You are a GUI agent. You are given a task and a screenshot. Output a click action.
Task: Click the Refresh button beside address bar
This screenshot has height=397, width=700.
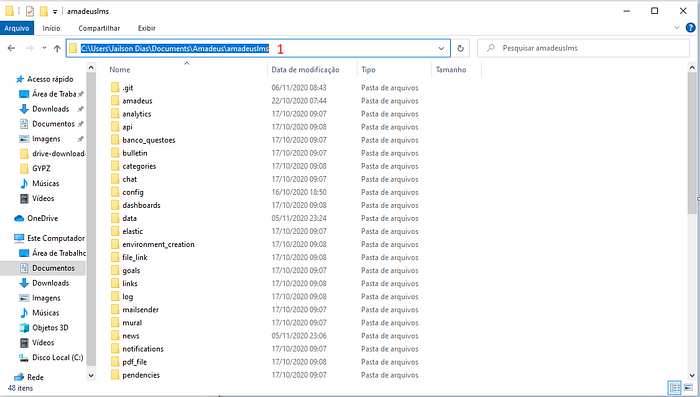click(x=460, y=48)
